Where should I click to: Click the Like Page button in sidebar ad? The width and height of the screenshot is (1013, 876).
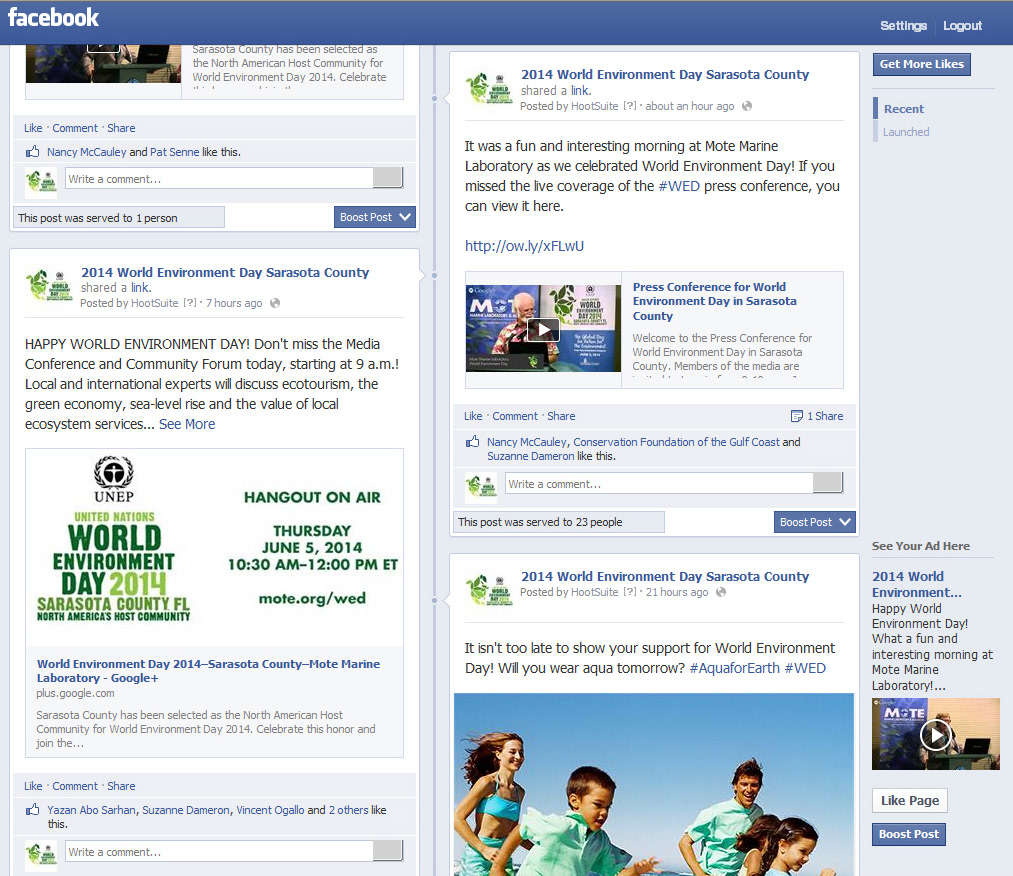tap(910, 800)
